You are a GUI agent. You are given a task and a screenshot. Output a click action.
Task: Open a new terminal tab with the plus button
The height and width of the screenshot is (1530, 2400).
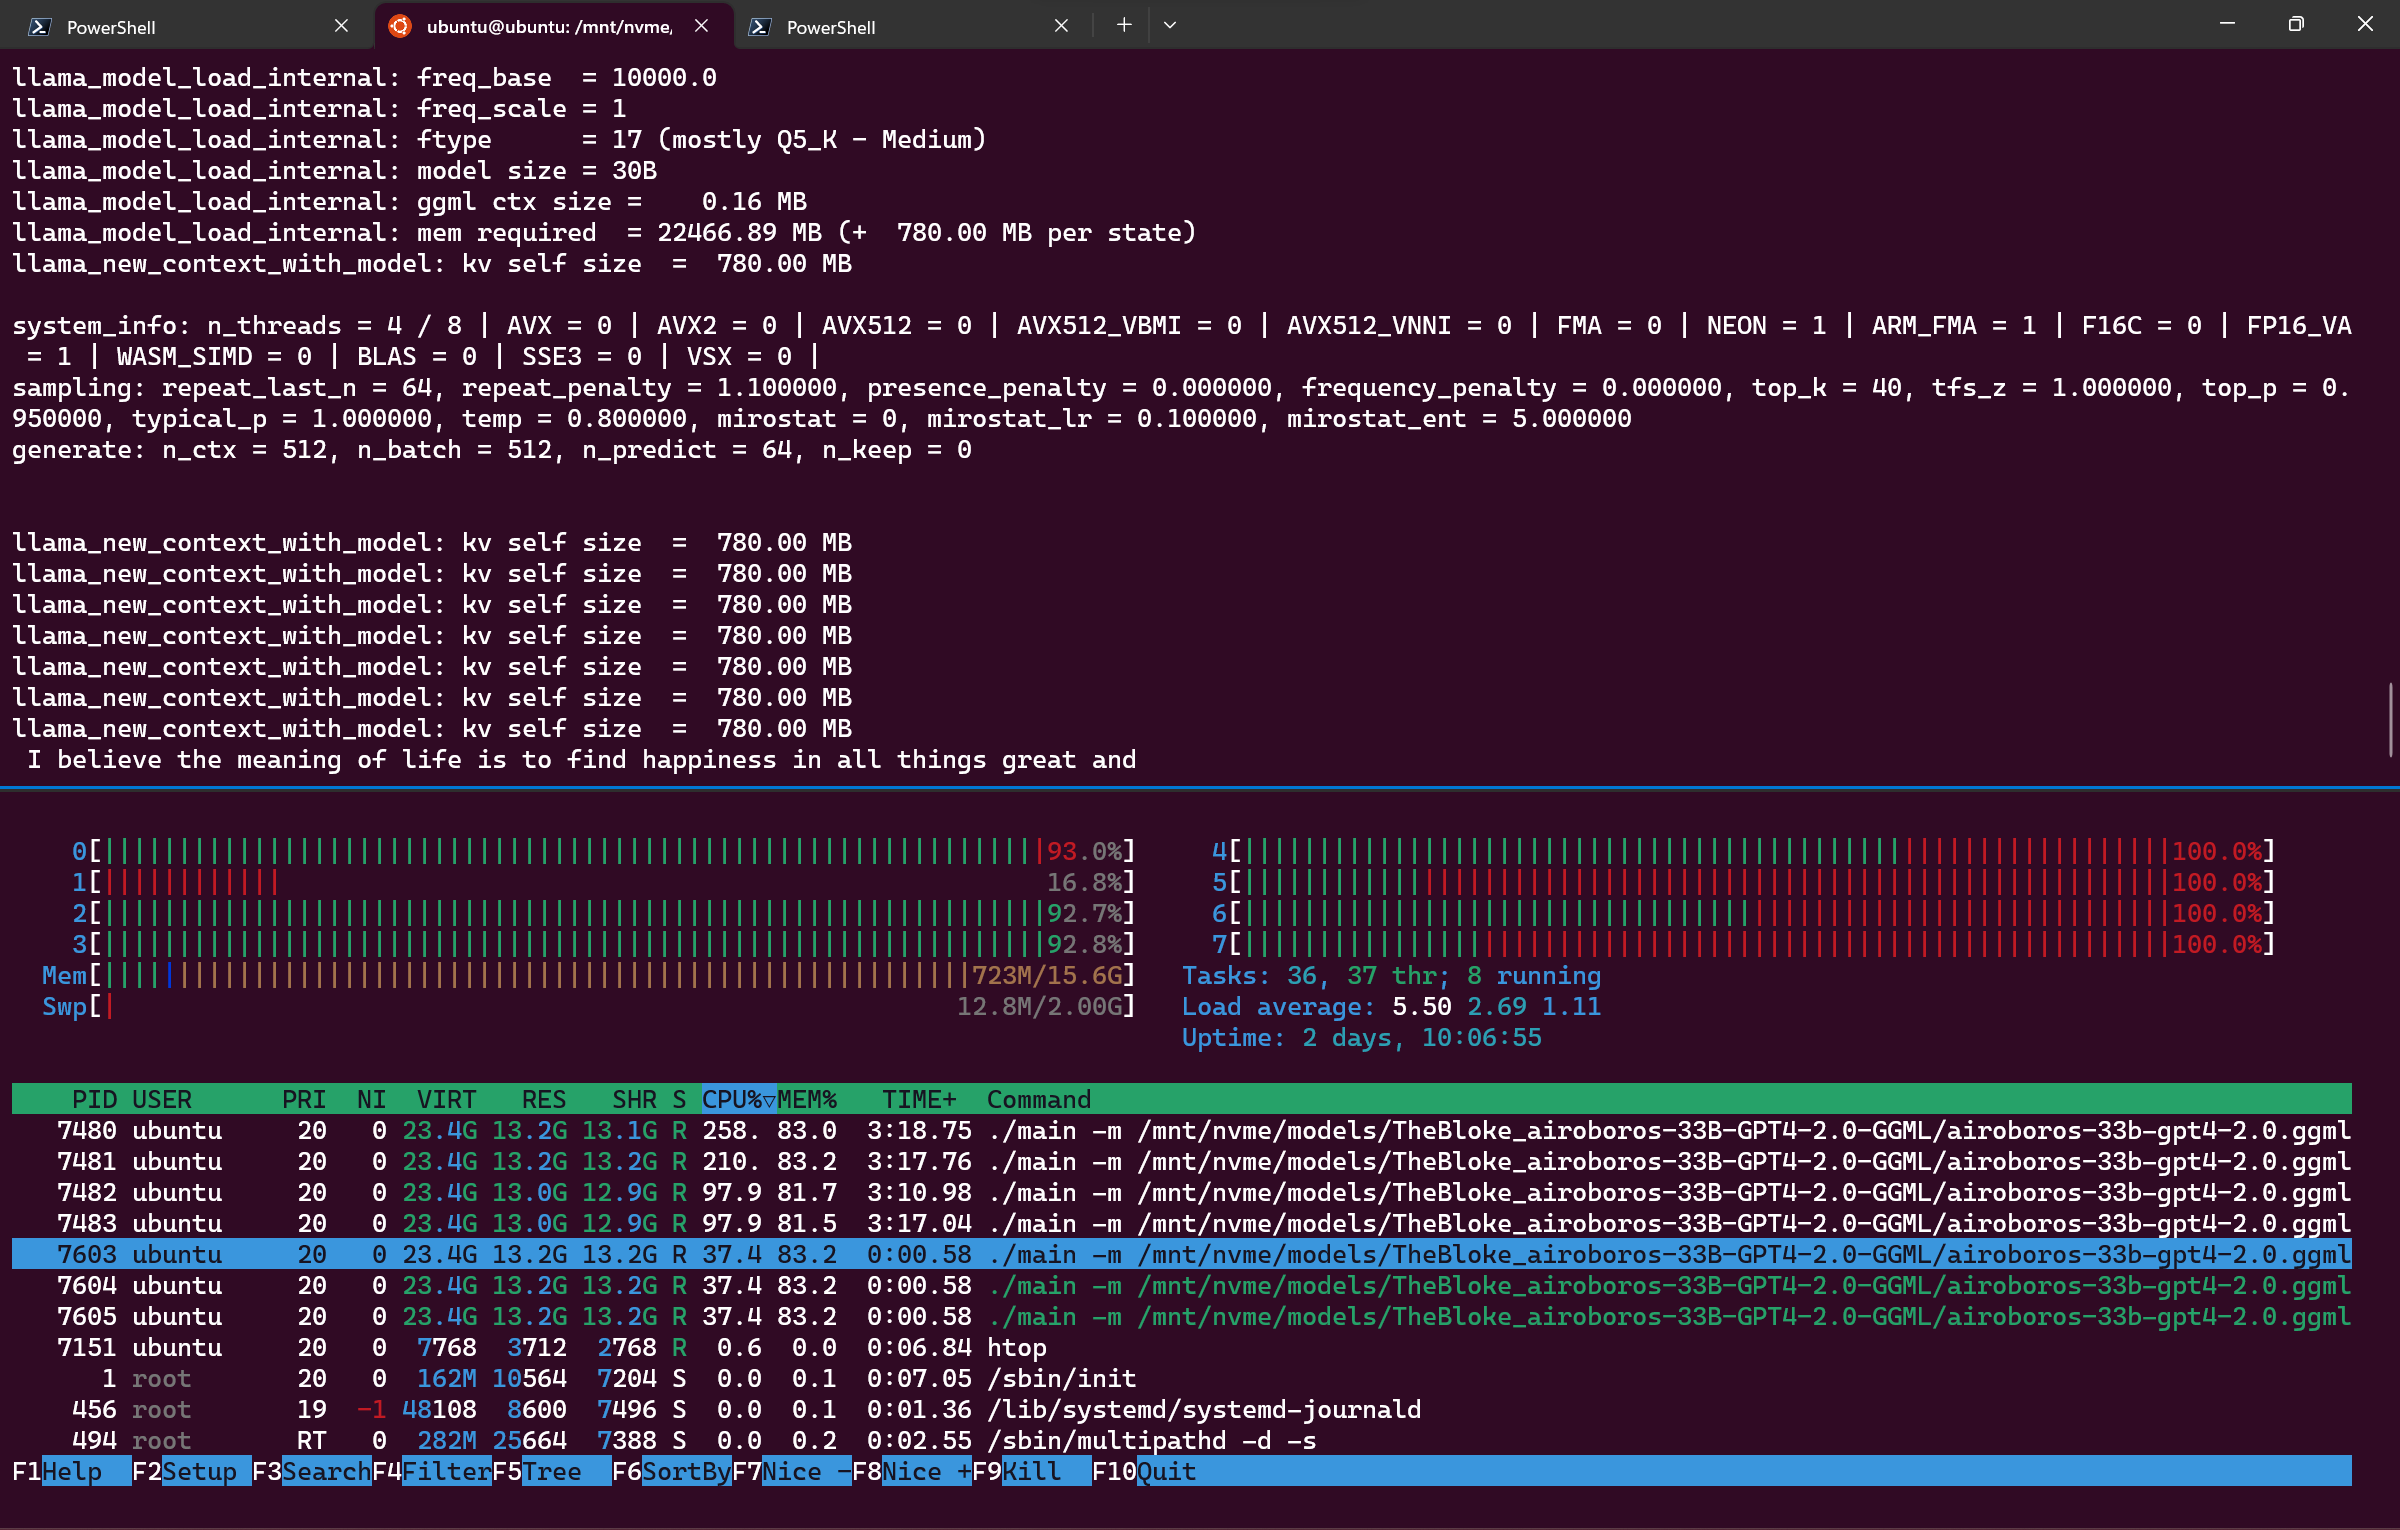(x=1124, y=25)
